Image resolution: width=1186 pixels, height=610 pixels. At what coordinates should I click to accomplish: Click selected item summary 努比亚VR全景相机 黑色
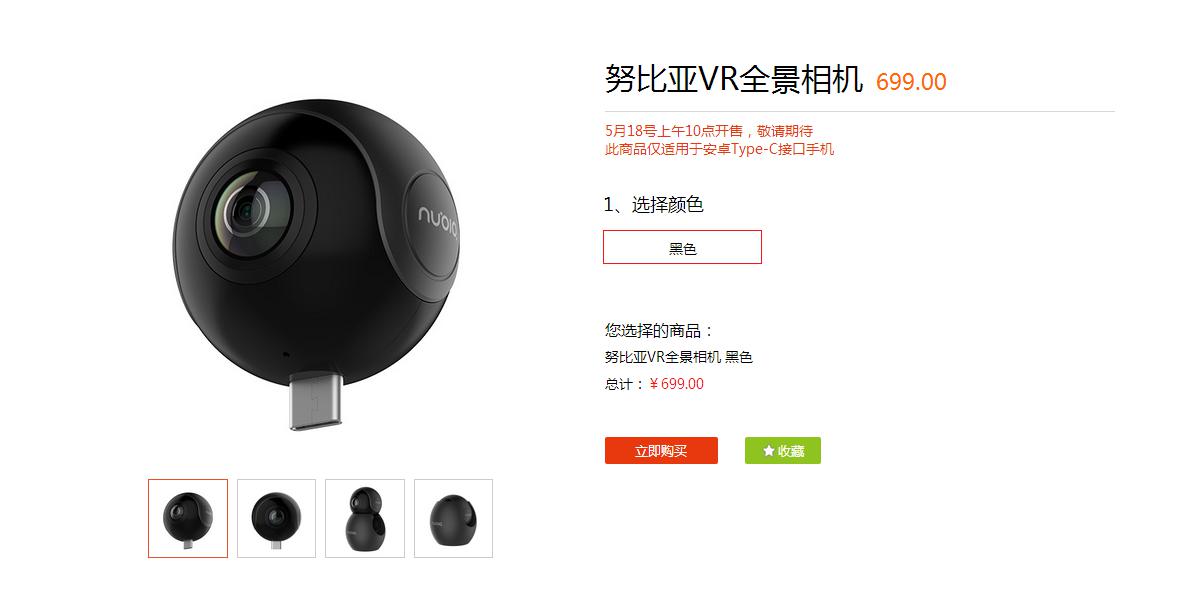[678, 357]
